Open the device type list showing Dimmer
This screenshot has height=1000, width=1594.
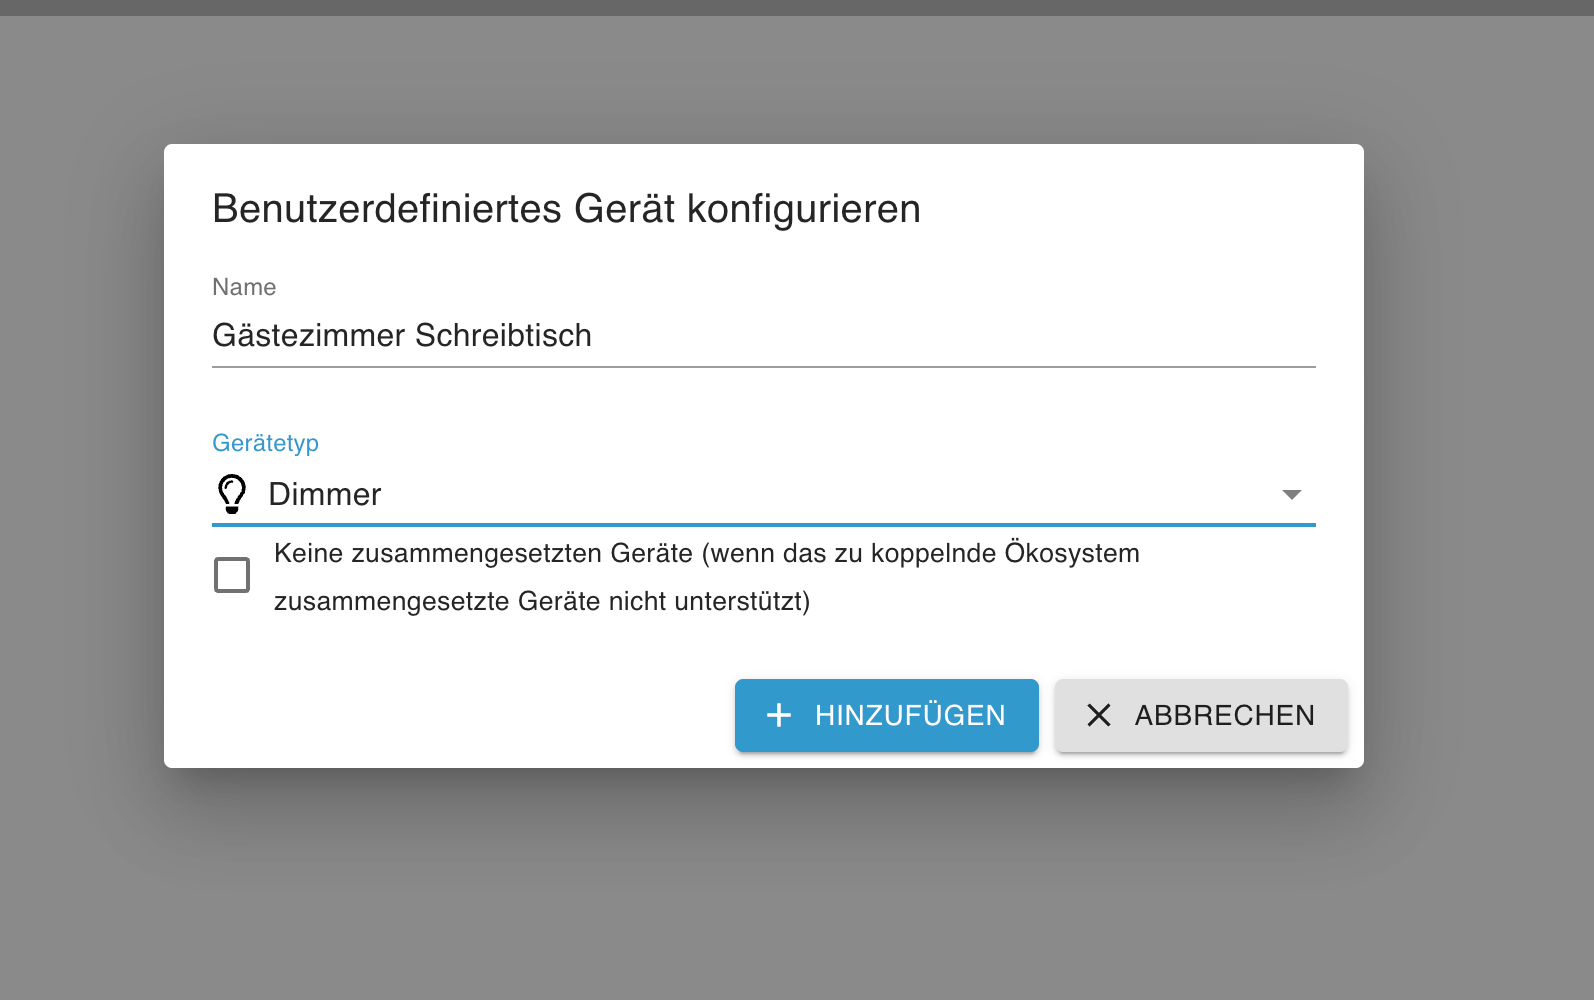700,495
